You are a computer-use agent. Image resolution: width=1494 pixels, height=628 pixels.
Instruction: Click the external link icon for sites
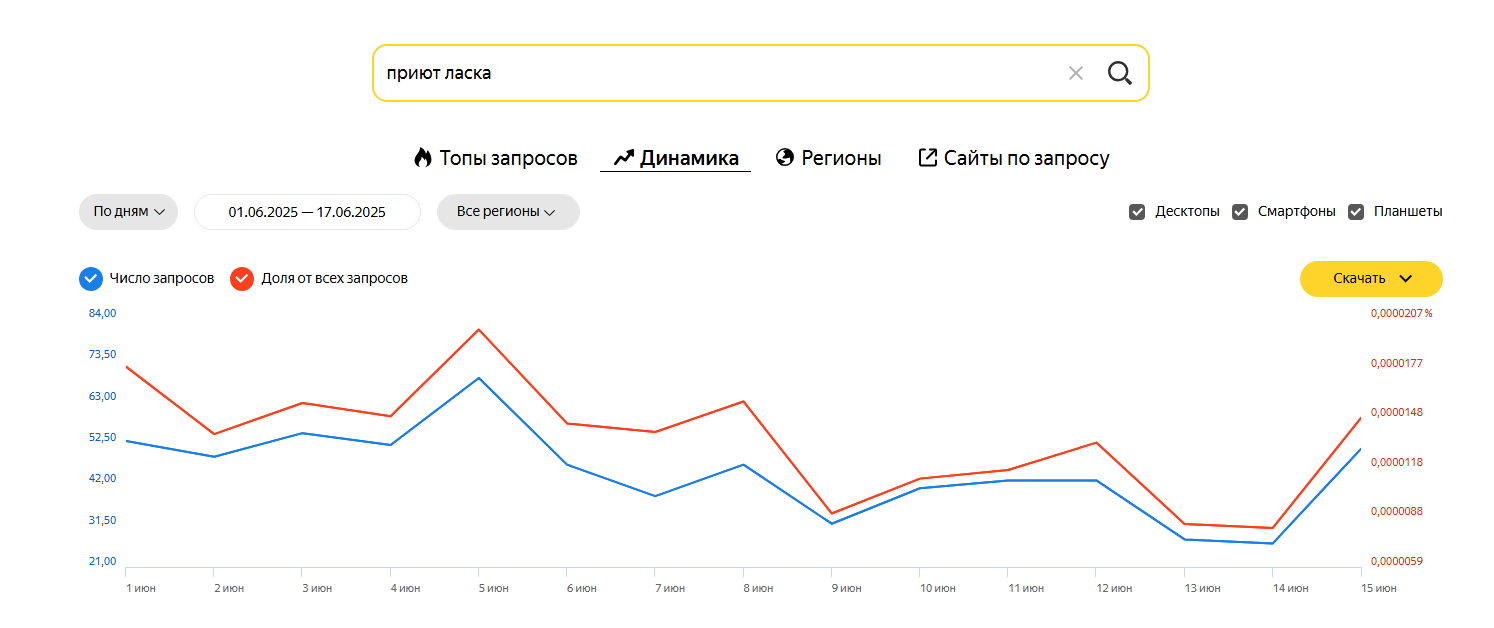(927, 158)
